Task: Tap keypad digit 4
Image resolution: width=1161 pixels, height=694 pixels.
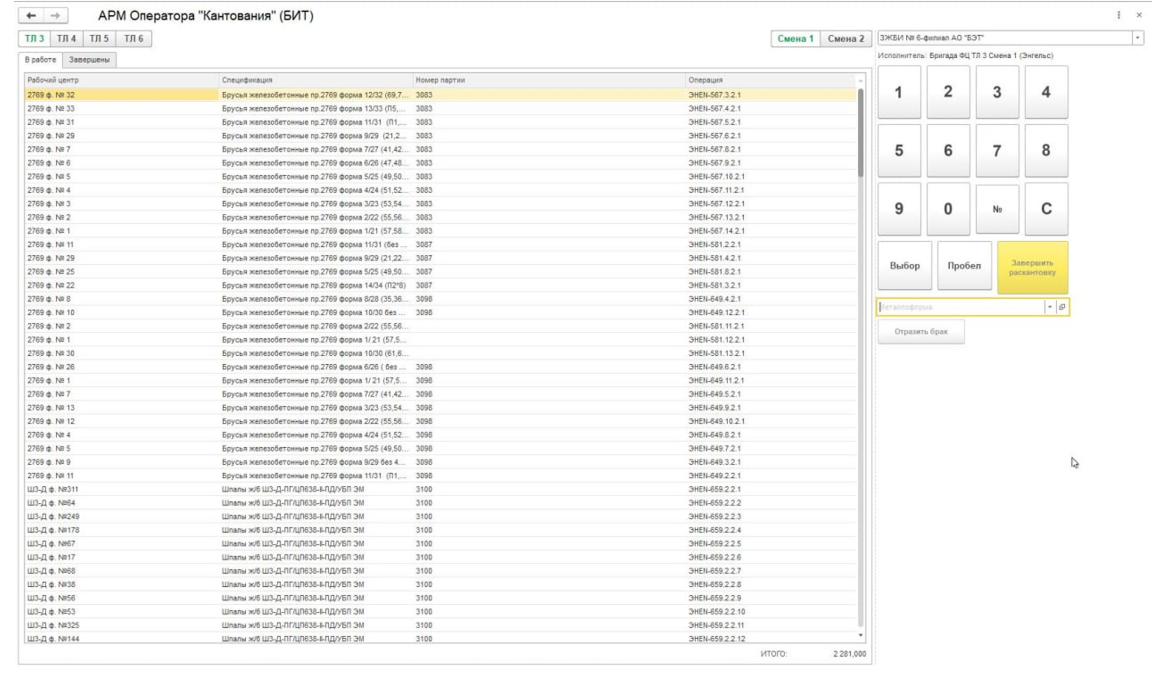Action: click(1045, 93)
